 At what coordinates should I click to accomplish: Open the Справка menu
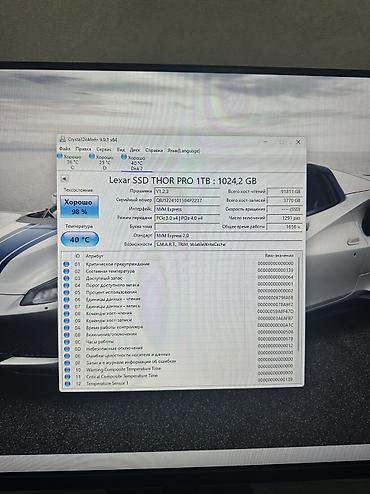[x=154, y=151]
